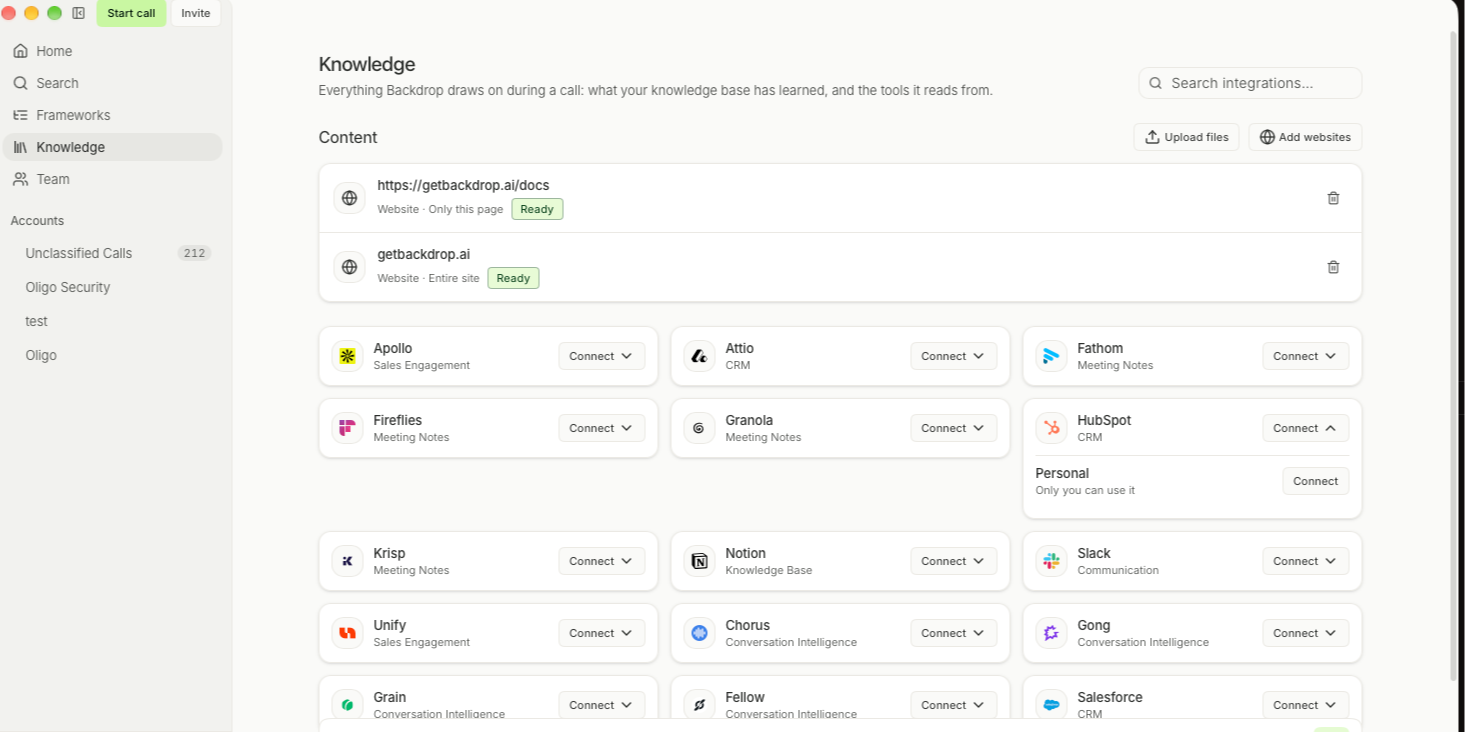The height and width of the screenshot is (732, 1465).
Task: Click the Apollo integration logo
Action: 348,356
